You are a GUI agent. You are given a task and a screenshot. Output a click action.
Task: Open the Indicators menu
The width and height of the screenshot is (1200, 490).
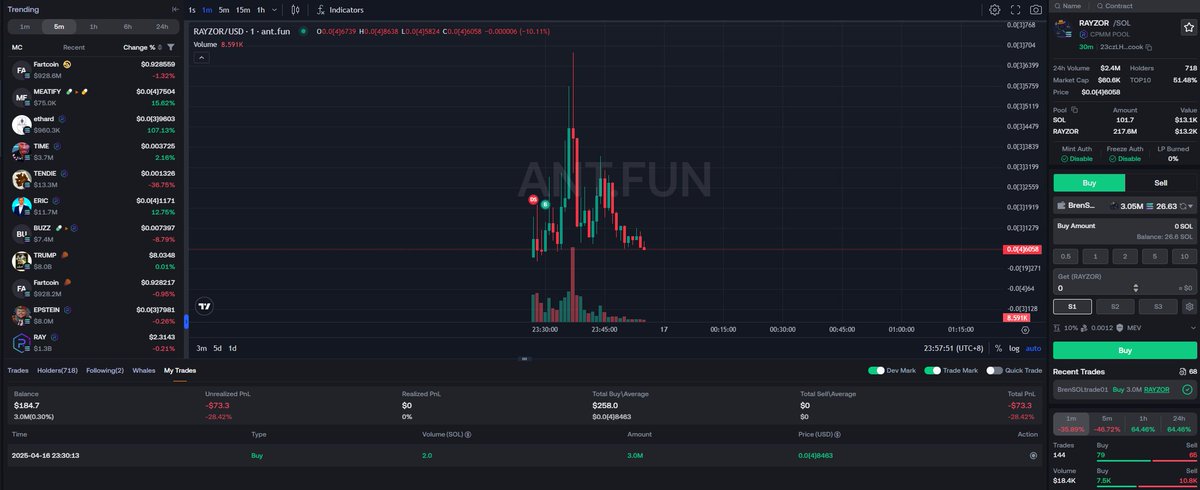pyautogui.click(x=340, y=10)
